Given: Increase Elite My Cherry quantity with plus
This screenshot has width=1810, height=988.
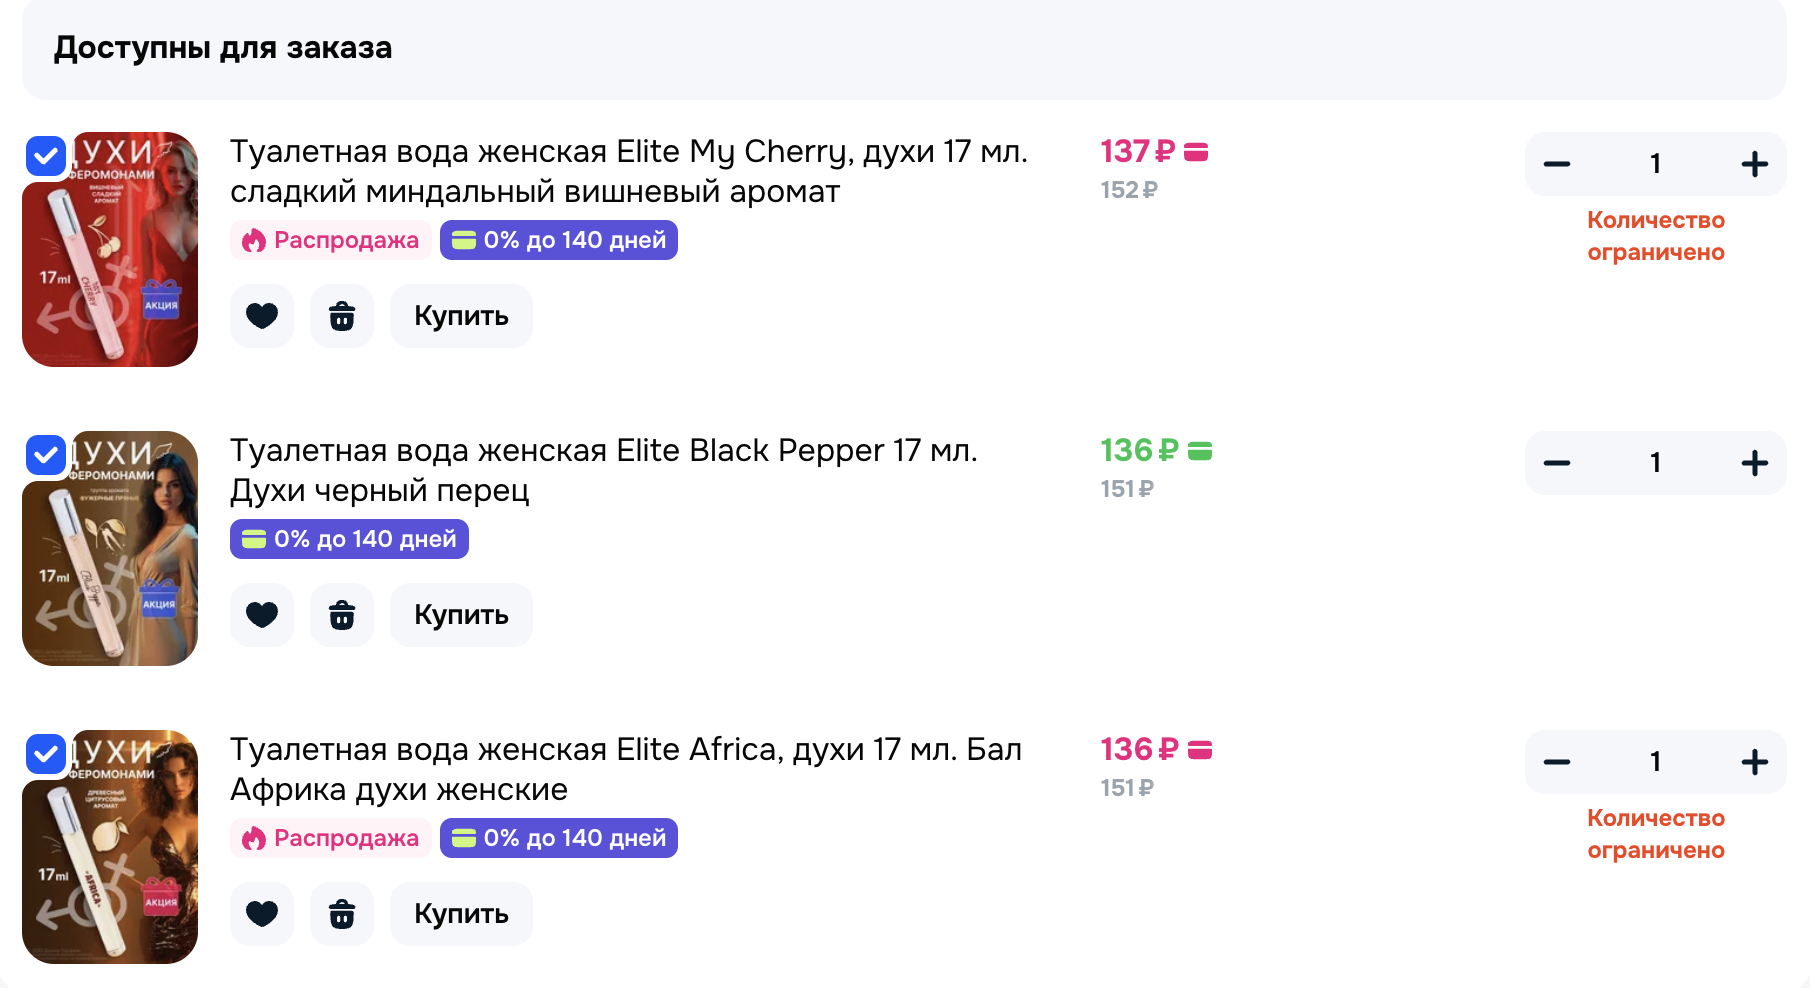Looking at the screenshot, I should [1754, 164].
